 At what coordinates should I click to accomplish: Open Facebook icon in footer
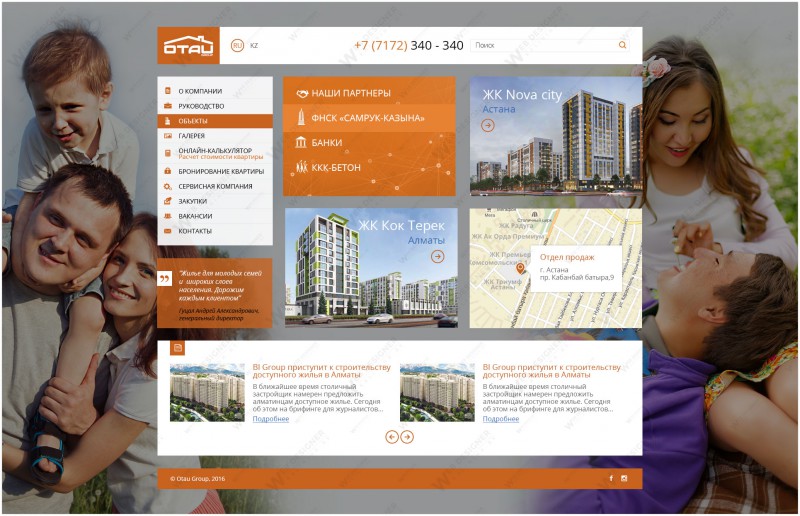[x=611, y=478]
